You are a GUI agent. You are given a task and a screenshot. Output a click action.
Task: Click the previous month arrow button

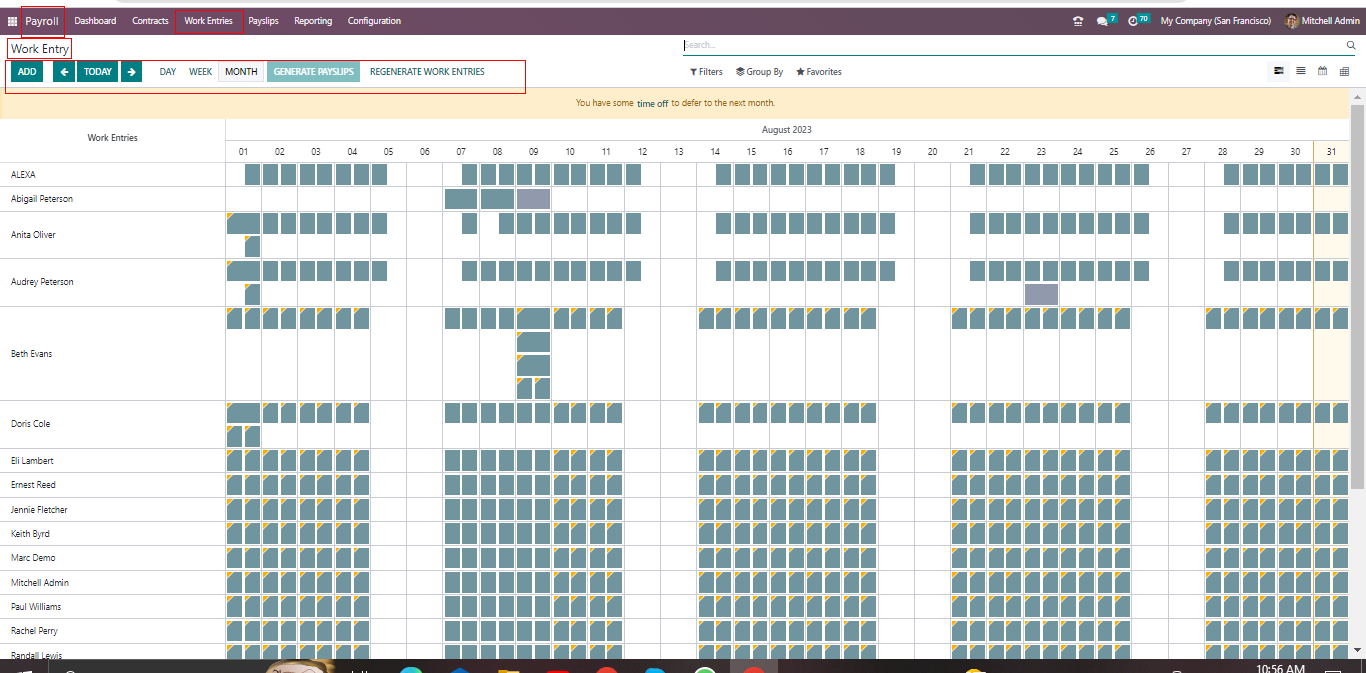[x=64, y=72]
